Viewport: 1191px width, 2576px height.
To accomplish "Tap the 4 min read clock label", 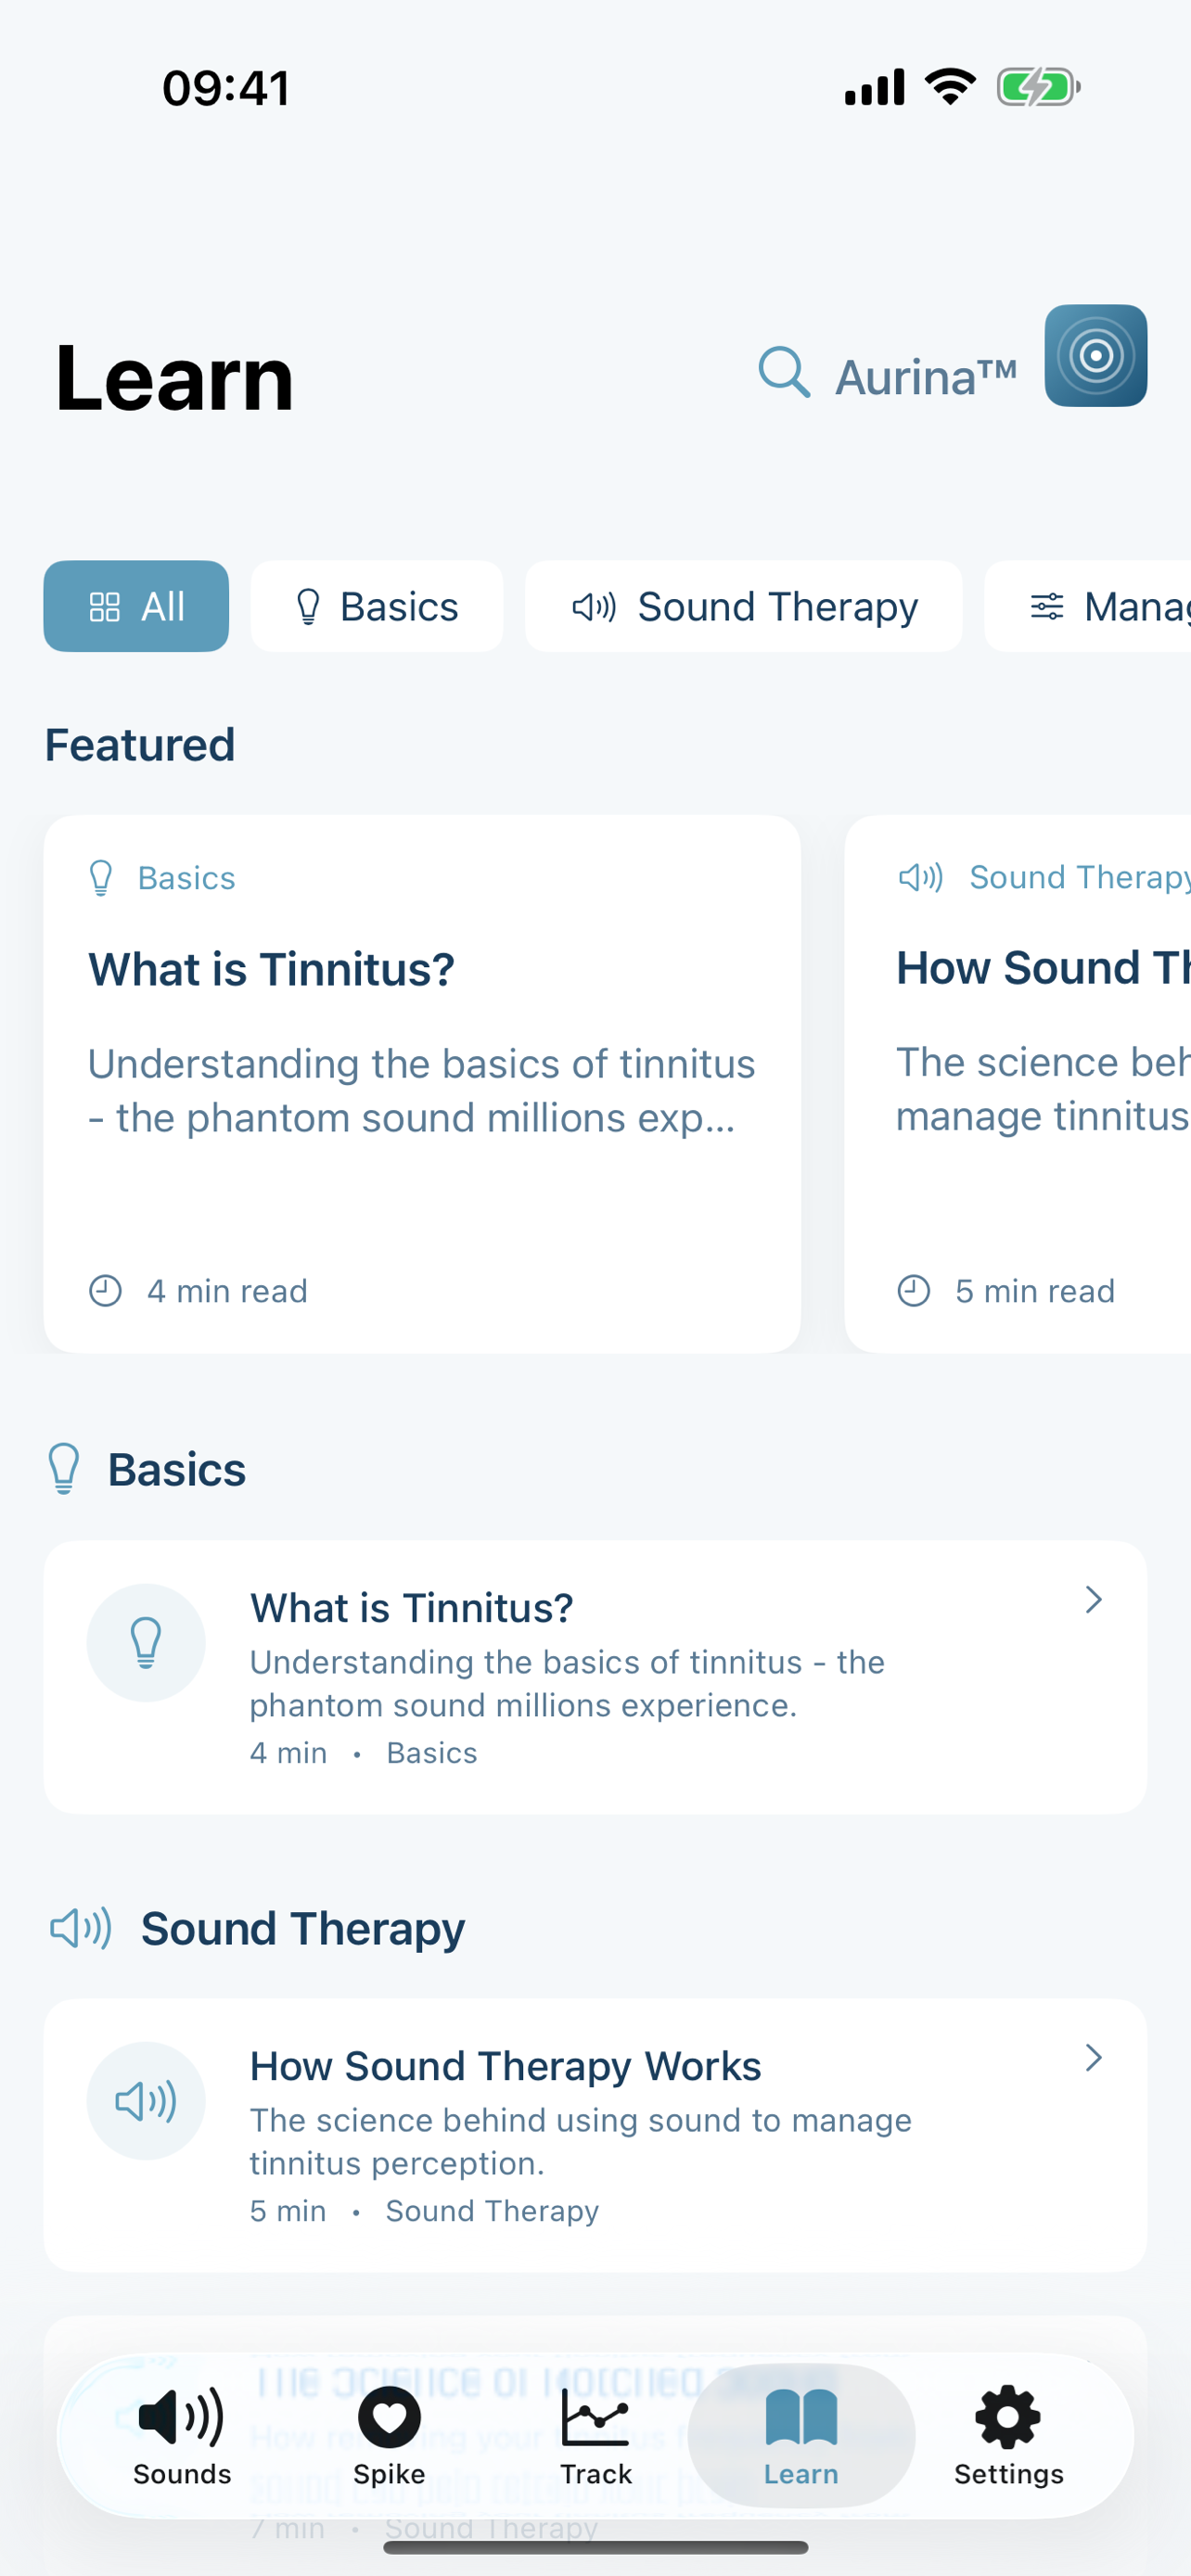I will [x=197, y=1291].
